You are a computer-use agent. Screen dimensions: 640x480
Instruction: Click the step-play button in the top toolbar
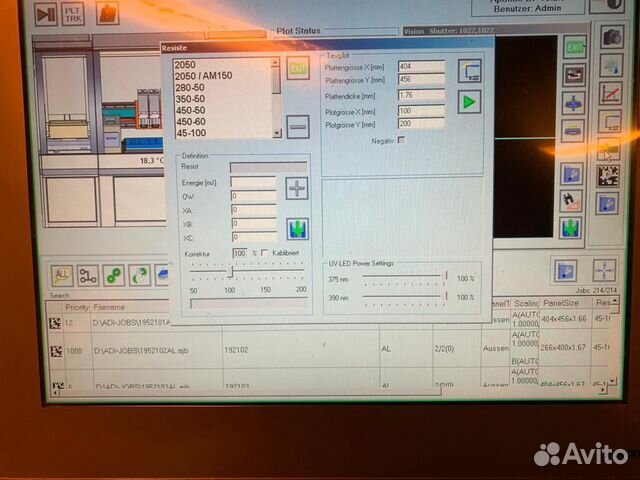point(46,13)
